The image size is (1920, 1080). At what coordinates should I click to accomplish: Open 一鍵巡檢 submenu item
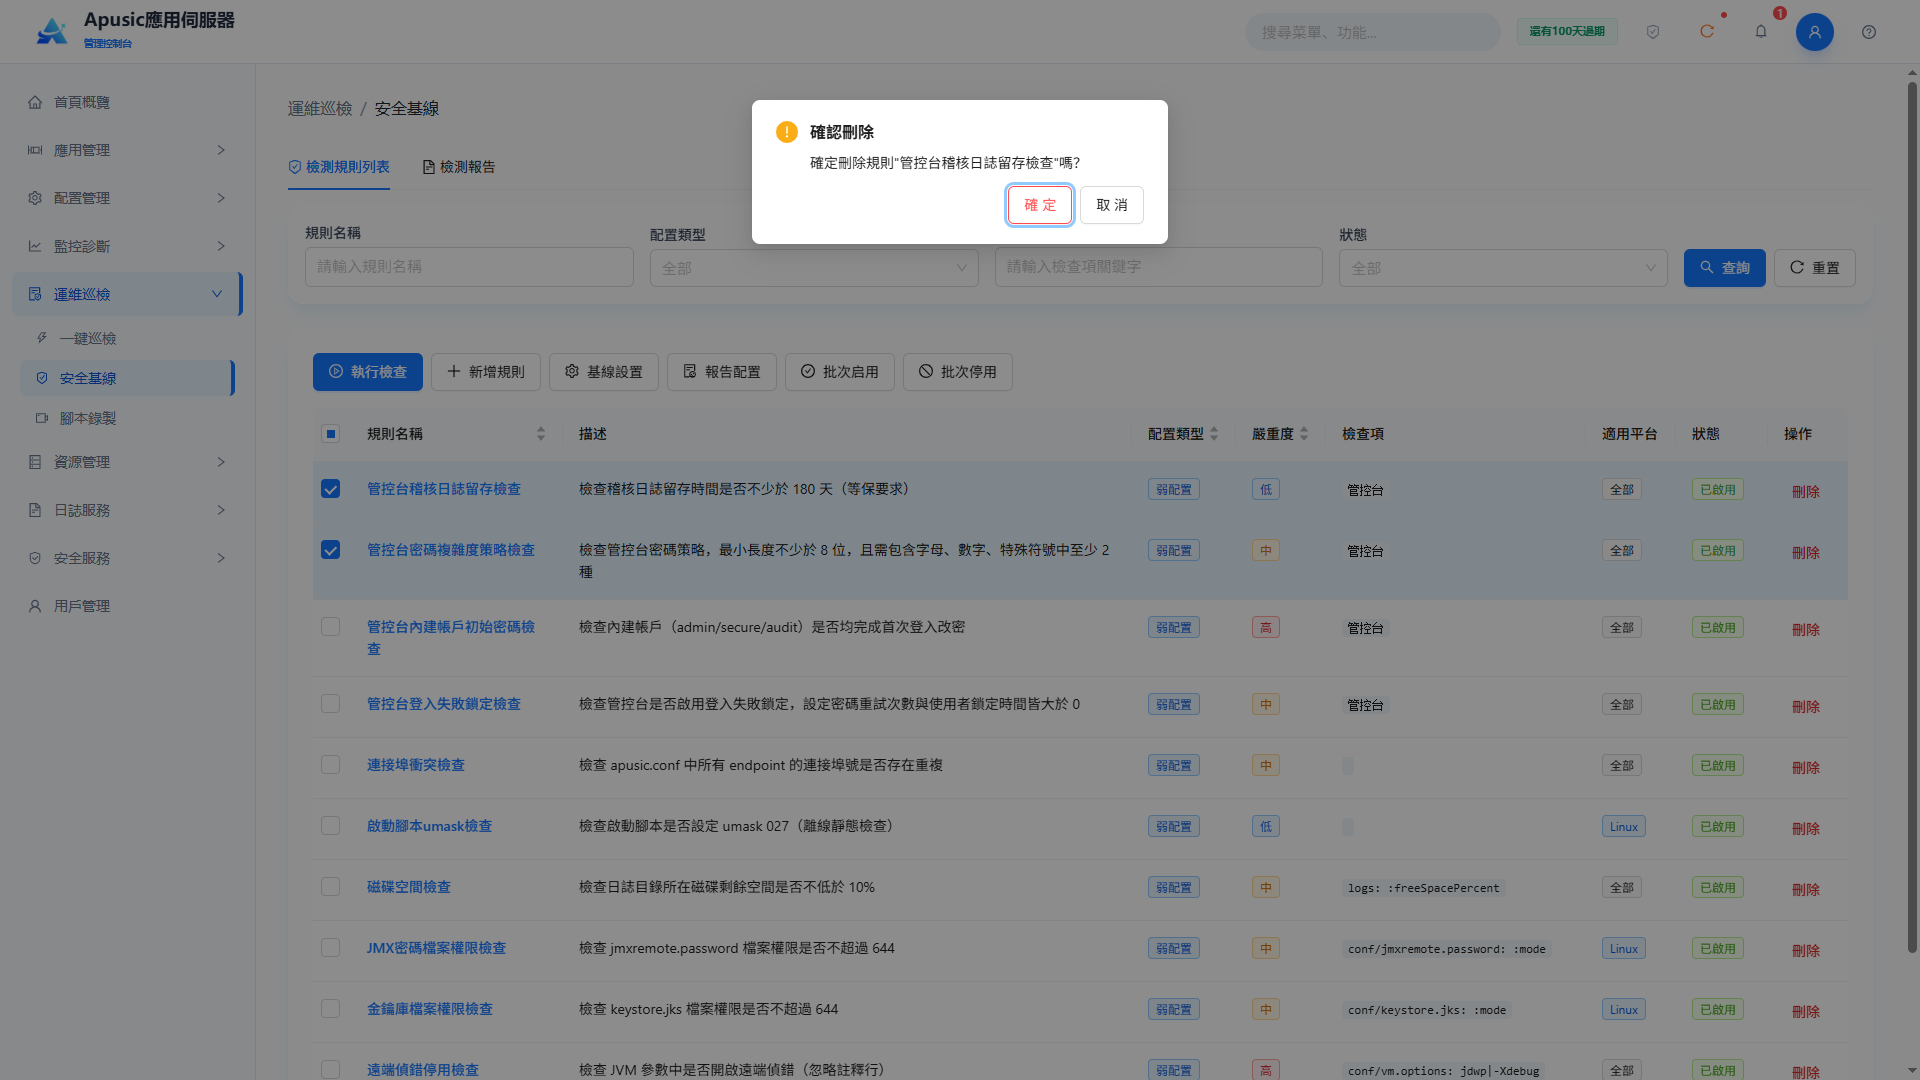[128, 338]
